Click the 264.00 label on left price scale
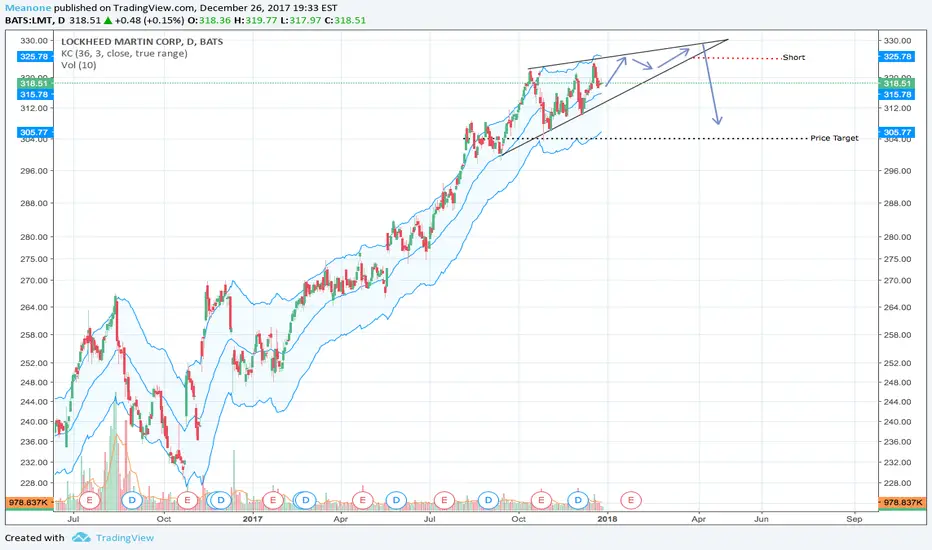 tap(34, 307)
